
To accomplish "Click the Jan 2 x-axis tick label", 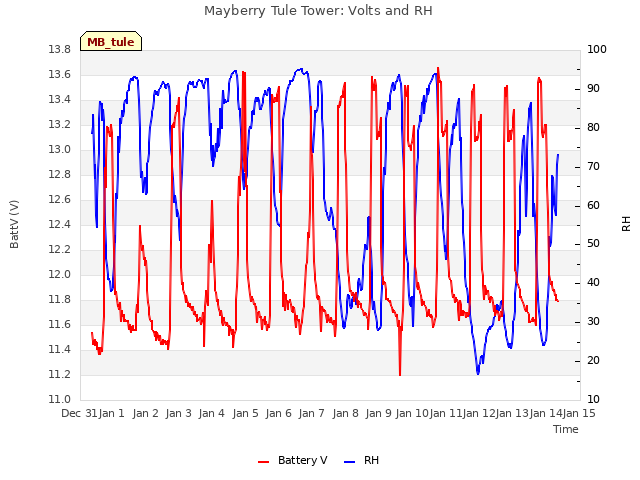I will 145,413.
